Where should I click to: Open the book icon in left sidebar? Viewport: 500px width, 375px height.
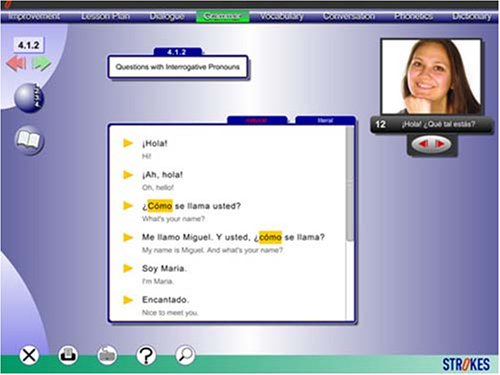tap(29, 140)
